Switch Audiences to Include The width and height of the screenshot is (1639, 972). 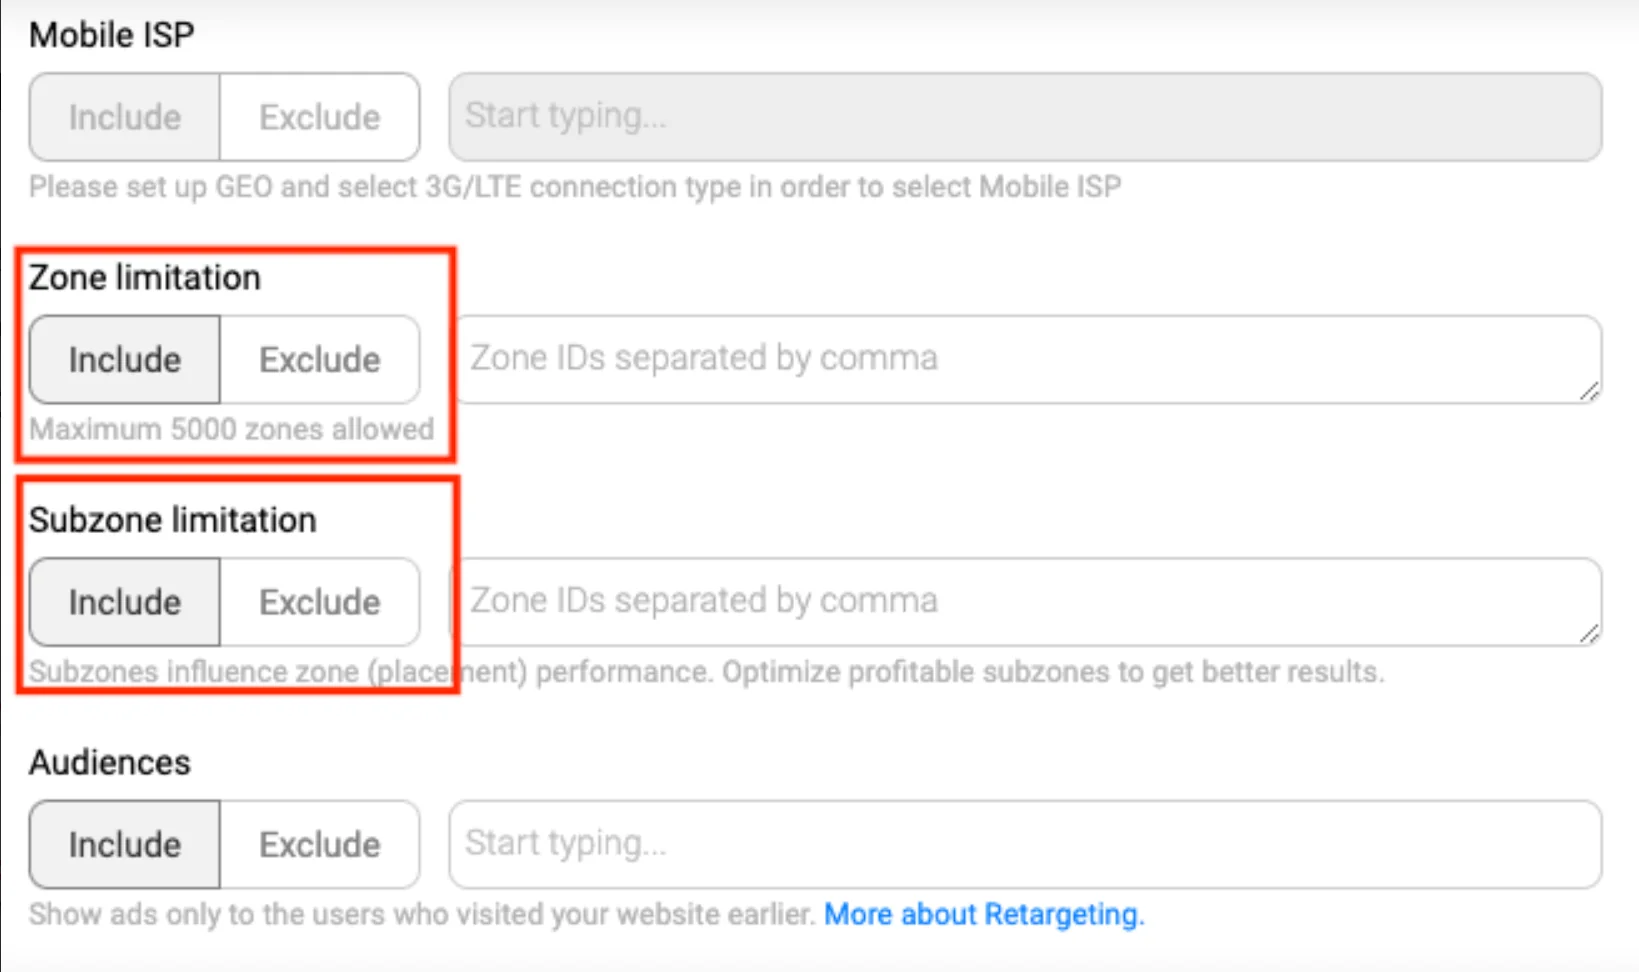tap(125, 845)
